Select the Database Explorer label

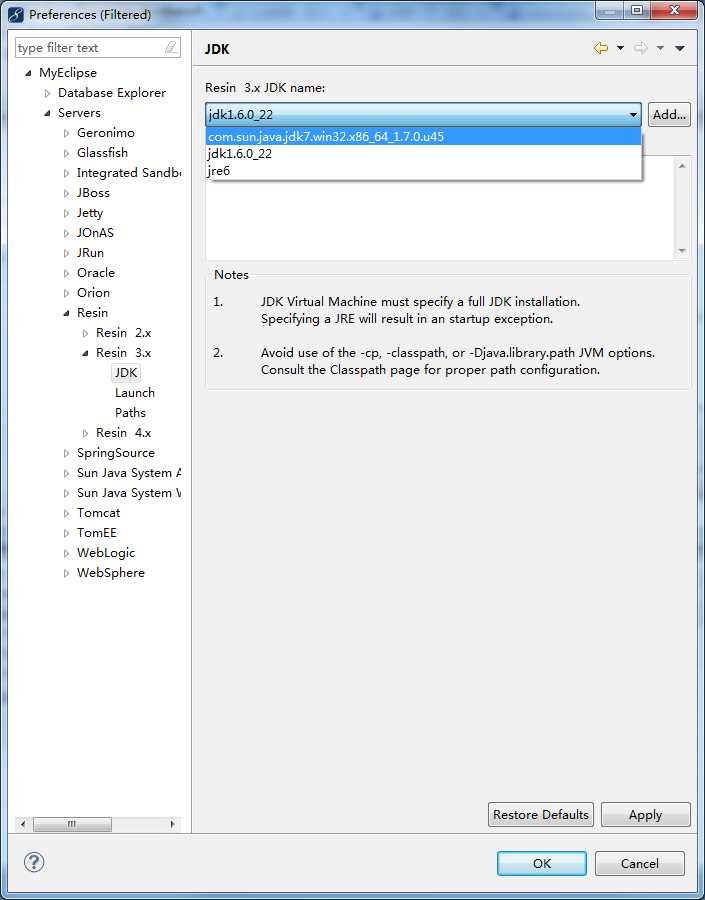point(112,92)
